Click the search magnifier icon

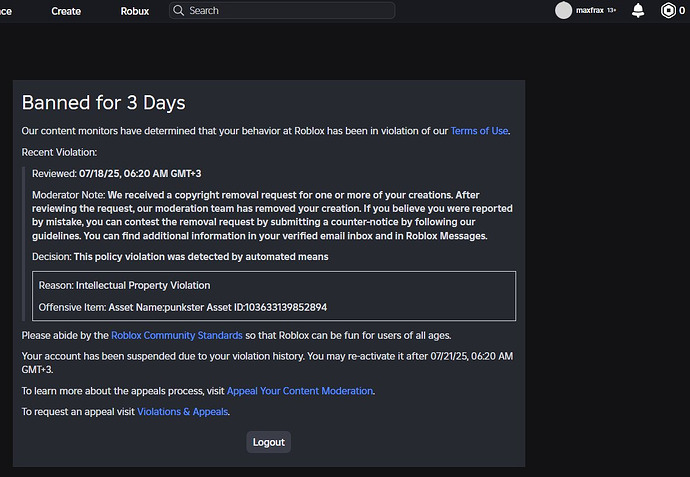(x=178, y=11)
